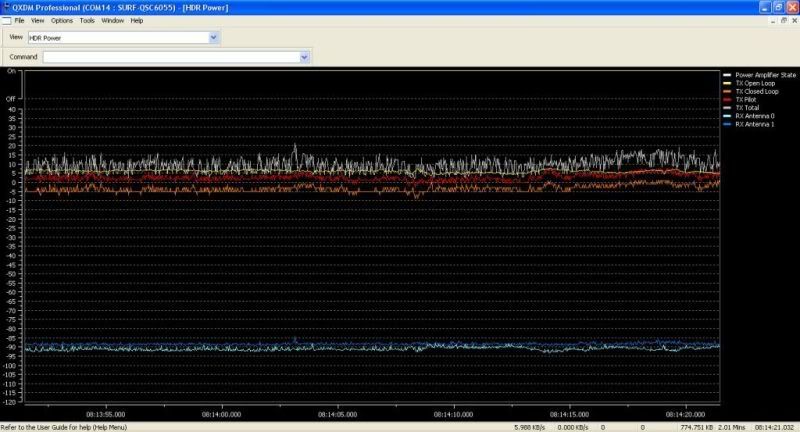Maximize the QXDM Professional main window
This screenshot has height=432, width=800.
779,7
